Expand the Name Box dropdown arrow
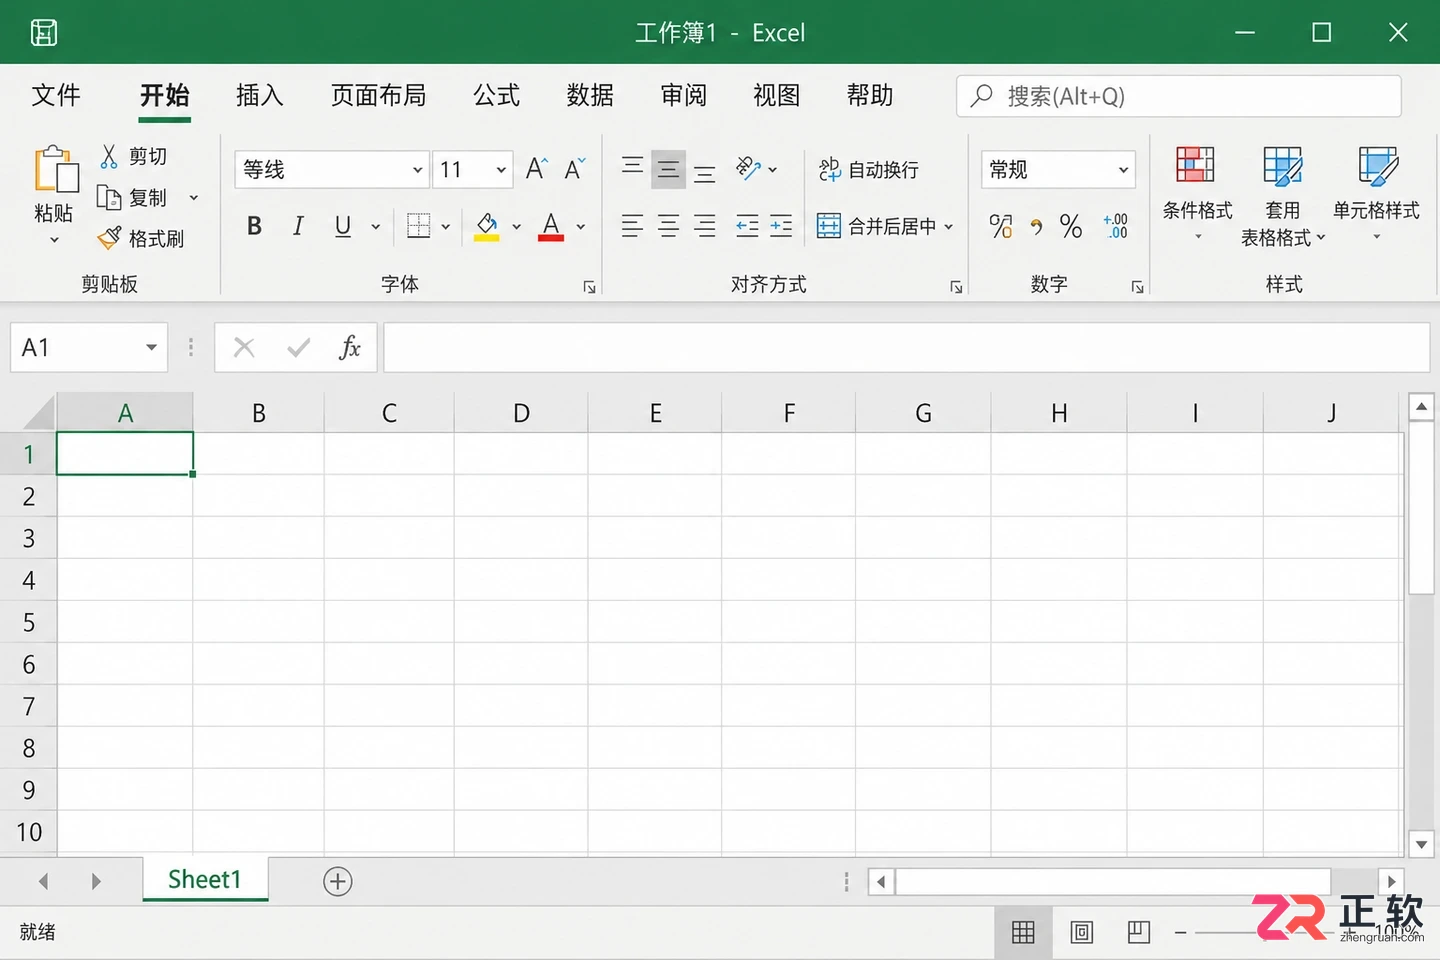Image resolution: width=1440 pixels, height=960 pixels. (x=151, y=348)
